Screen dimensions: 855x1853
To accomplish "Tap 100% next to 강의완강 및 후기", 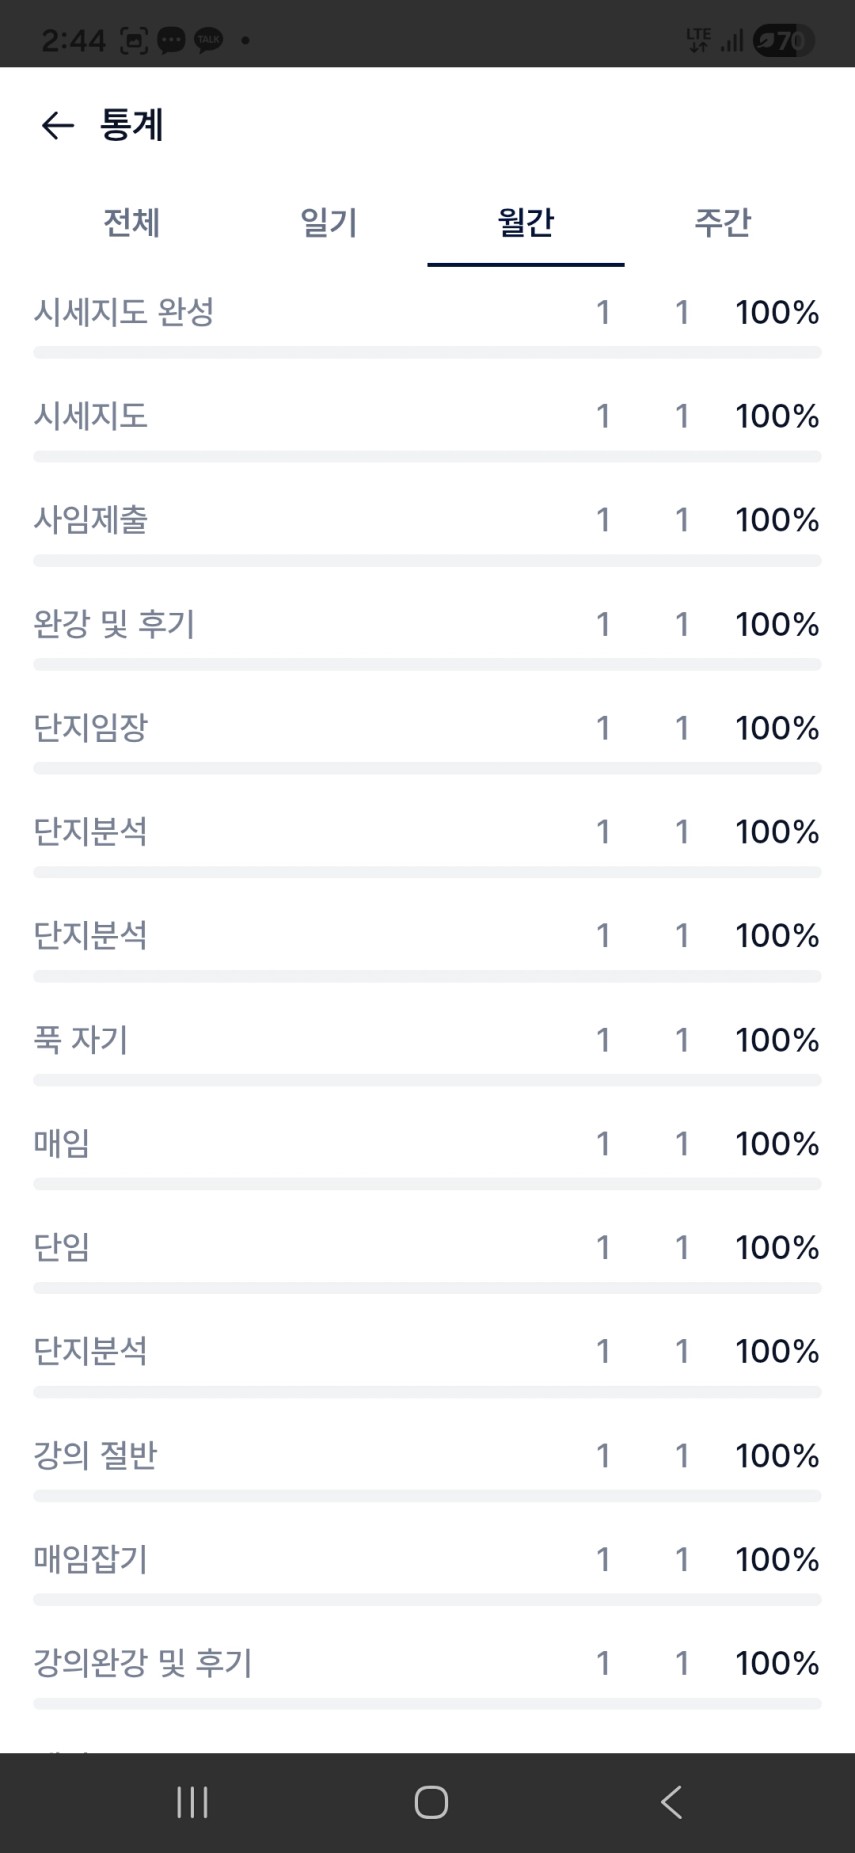I will (777, 1663).
